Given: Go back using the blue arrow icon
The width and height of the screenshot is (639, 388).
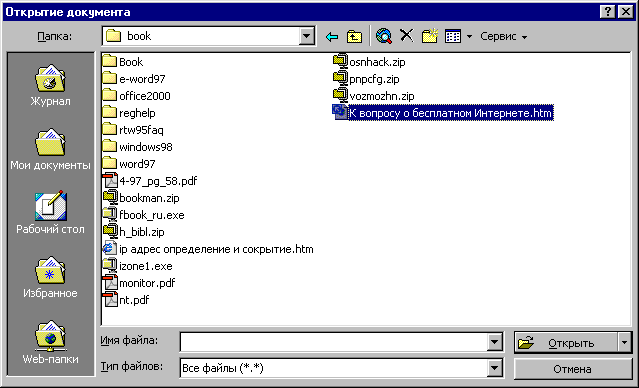Looking at the screenshot, I should point(332,37).
